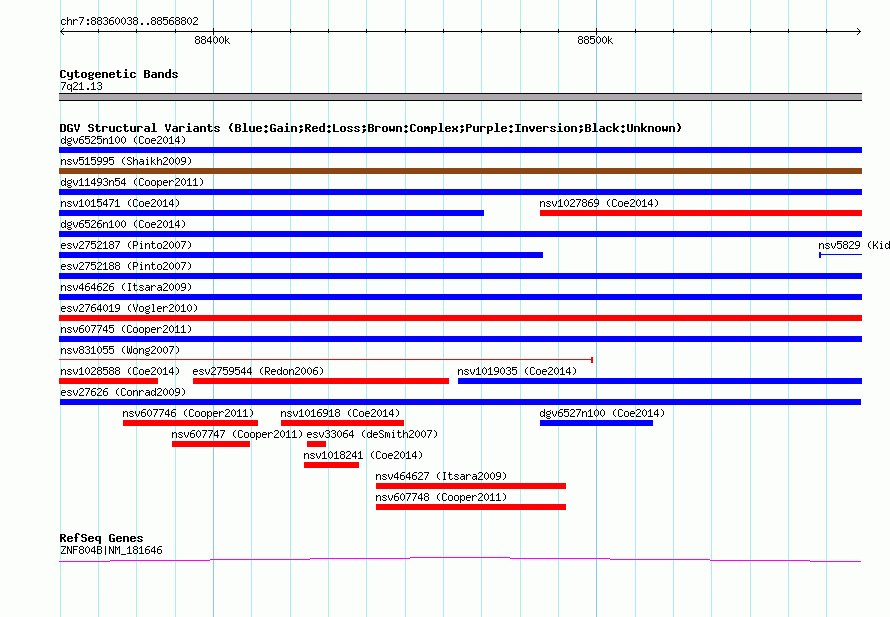The height and width of the screenshot is (617, 890).
Task: Select the blue dgv6527n100 (Coe2014) bar
Action: coord(597,423)
